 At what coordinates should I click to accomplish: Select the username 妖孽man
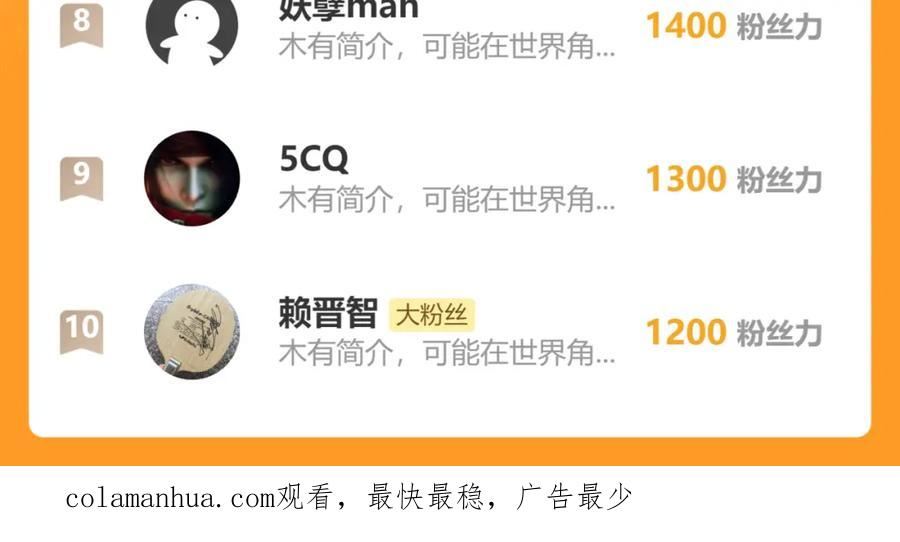pos(349,10)
